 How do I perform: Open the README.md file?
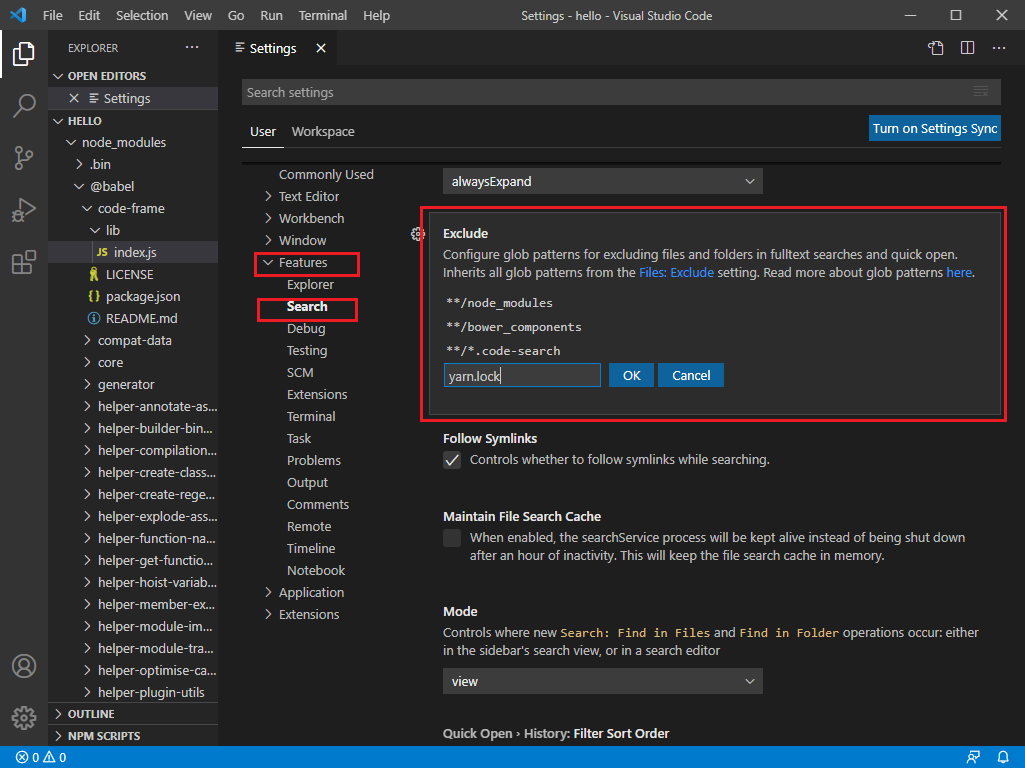tap(141, 318)
